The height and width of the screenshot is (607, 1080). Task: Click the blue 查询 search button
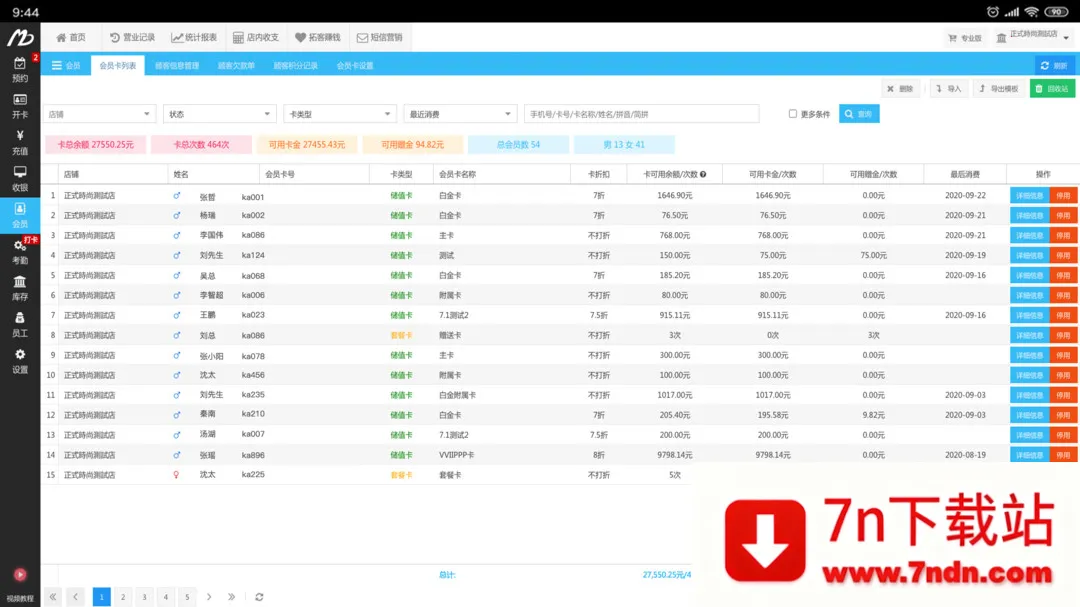[x=859, y=114]
